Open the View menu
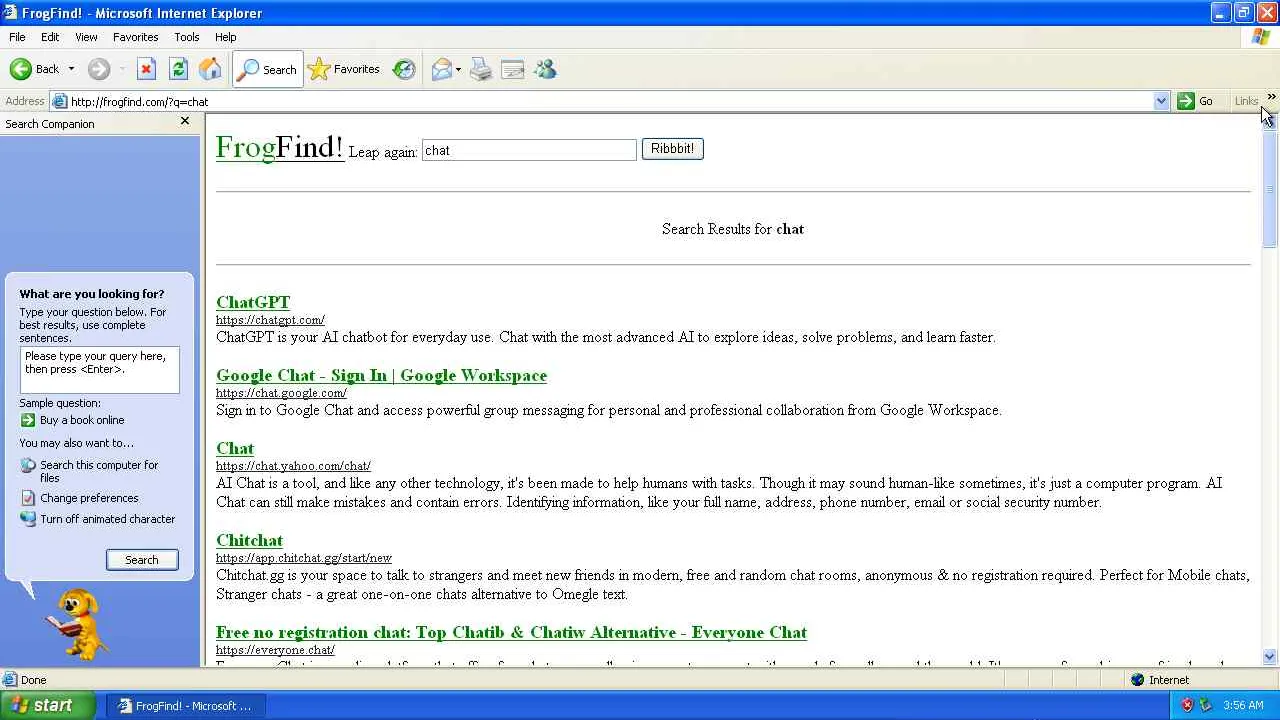Screen dimensions: 1280x720 [x=86, y=37]
